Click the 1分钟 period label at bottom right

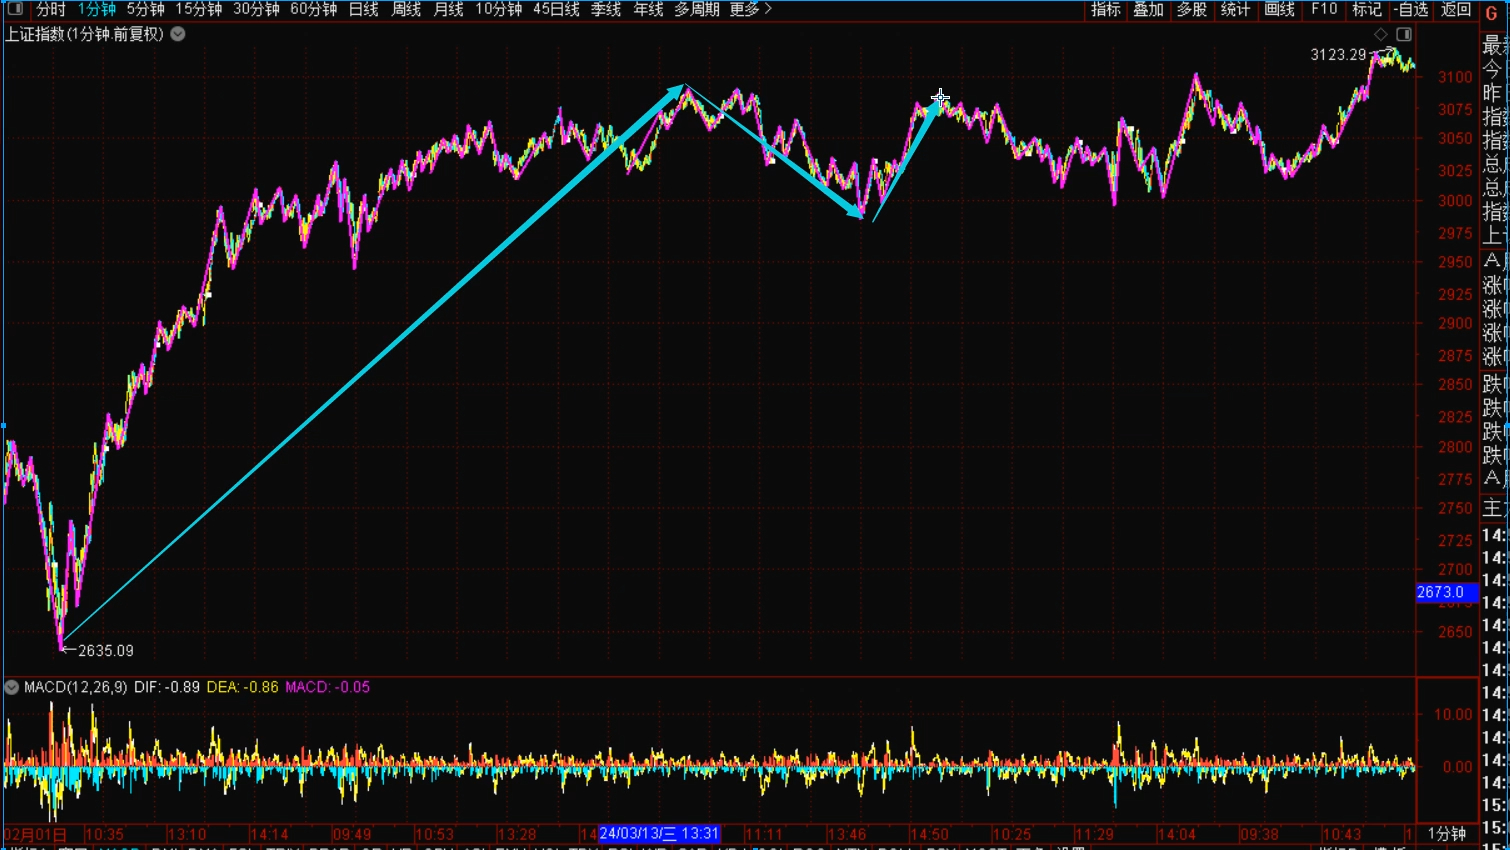tap(1447, 834)
